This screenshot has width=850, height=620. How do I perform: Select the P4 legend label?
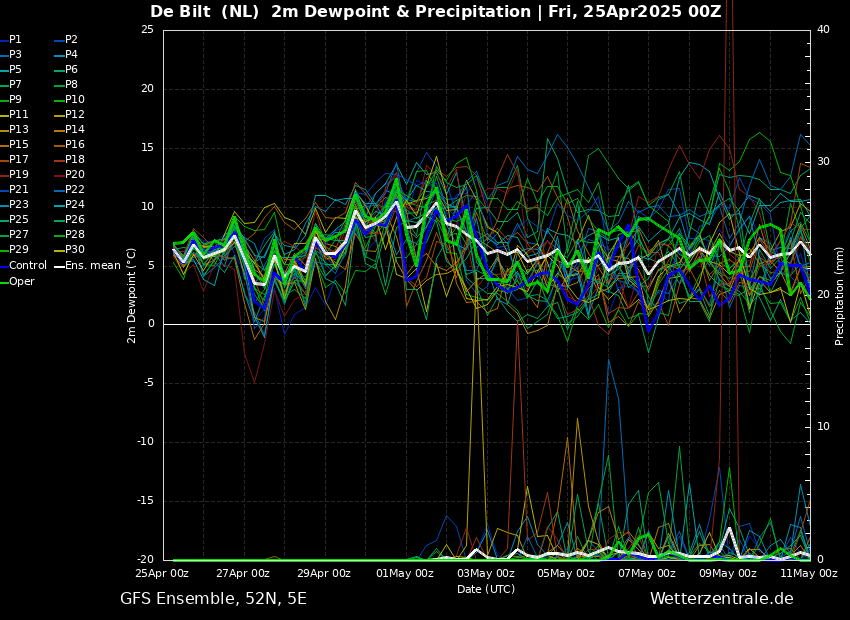click(67, 55)
